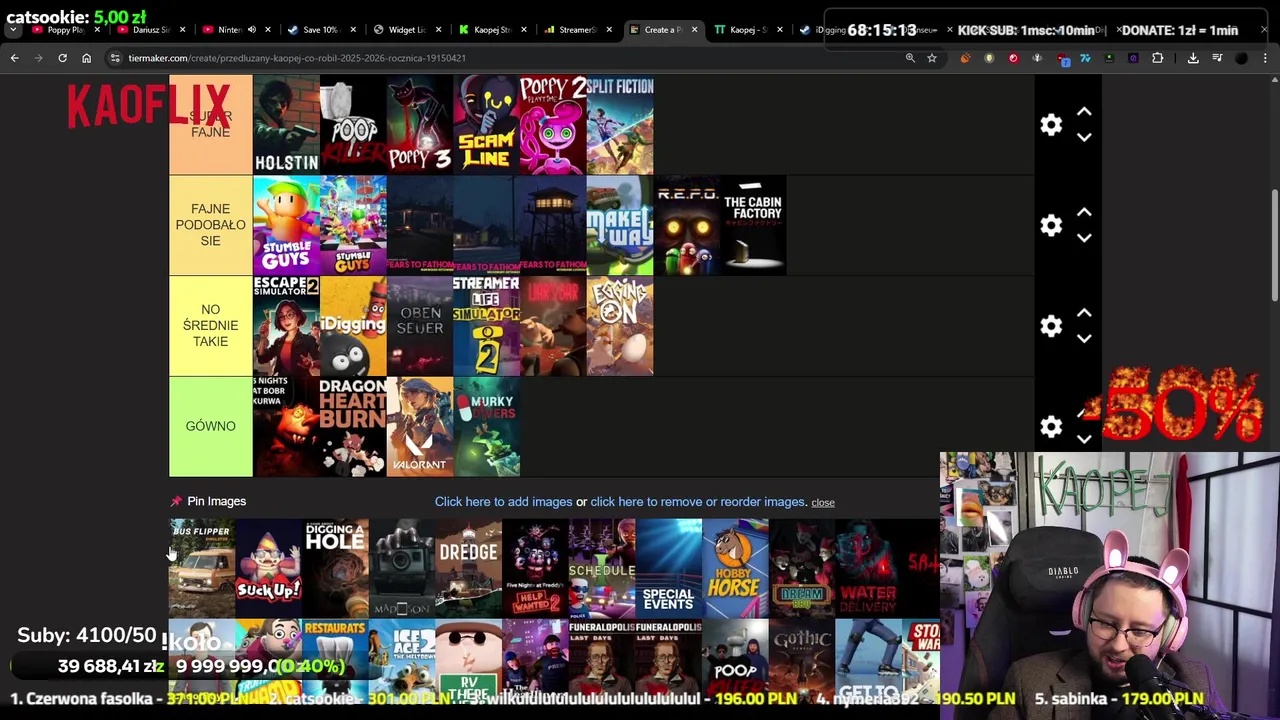This screenshot has width=1280, height=720.
Task: Go forward in browser history
Action: [x=38, y=58]
